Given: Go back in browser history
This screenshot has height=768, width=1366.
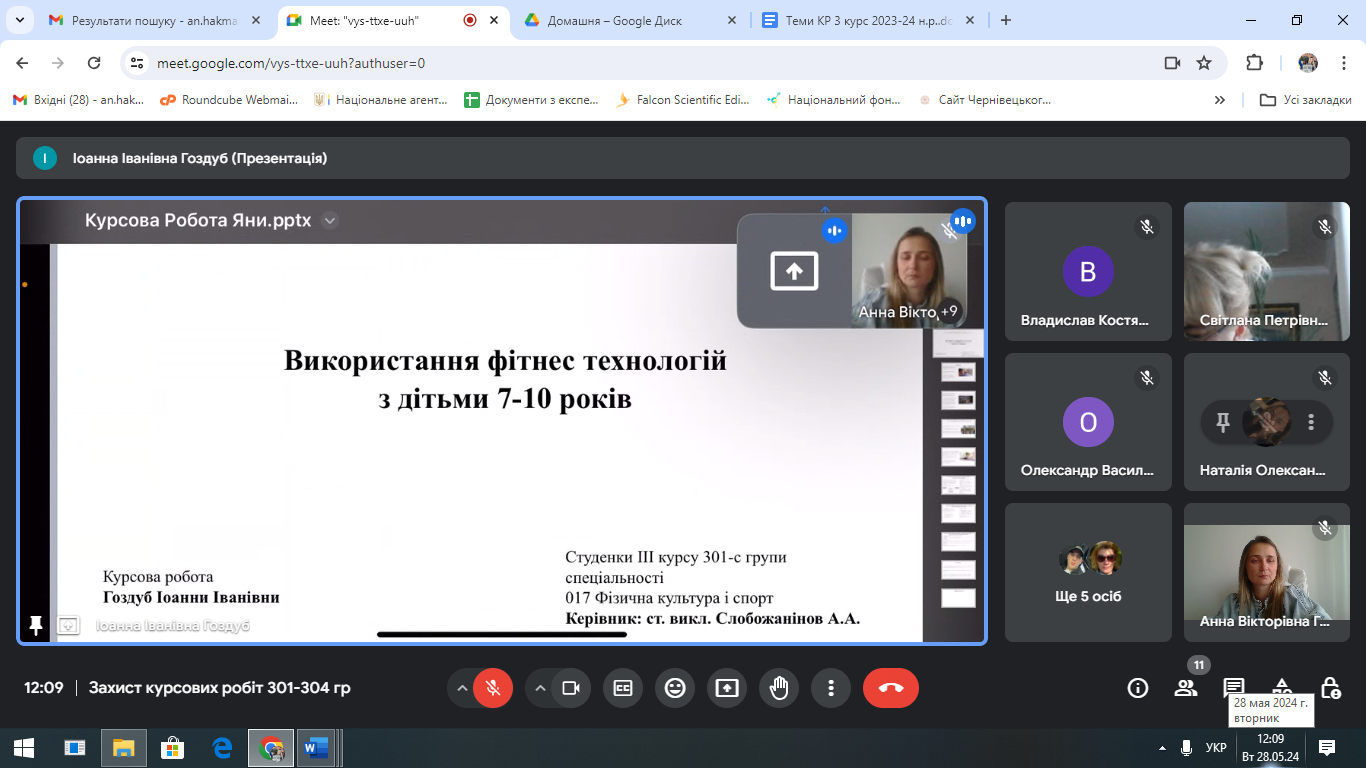Looking at the screenshot, I should (x=23, y=63).
